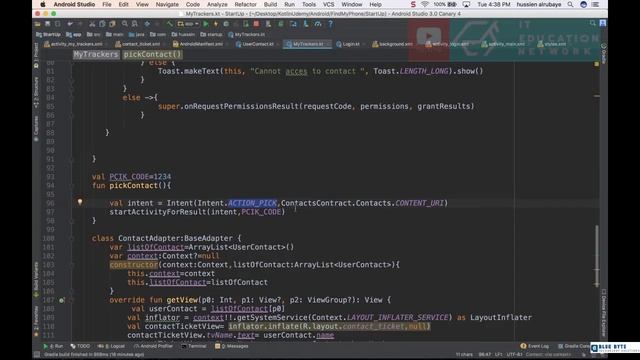Open the Structure tool window sidebar tab
Viewport: 640px width, 360px height.
point(36,92)
